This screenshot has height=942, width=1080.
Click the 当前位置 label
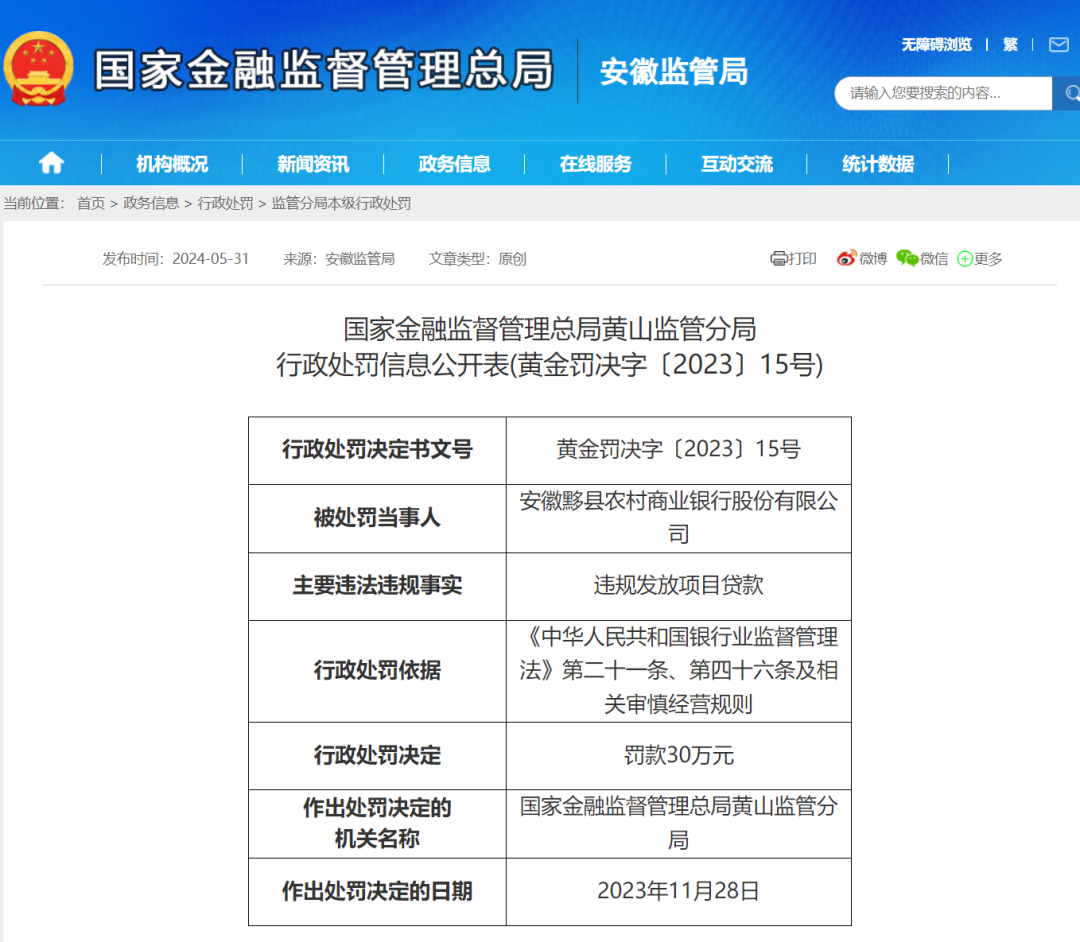point(34,203)
